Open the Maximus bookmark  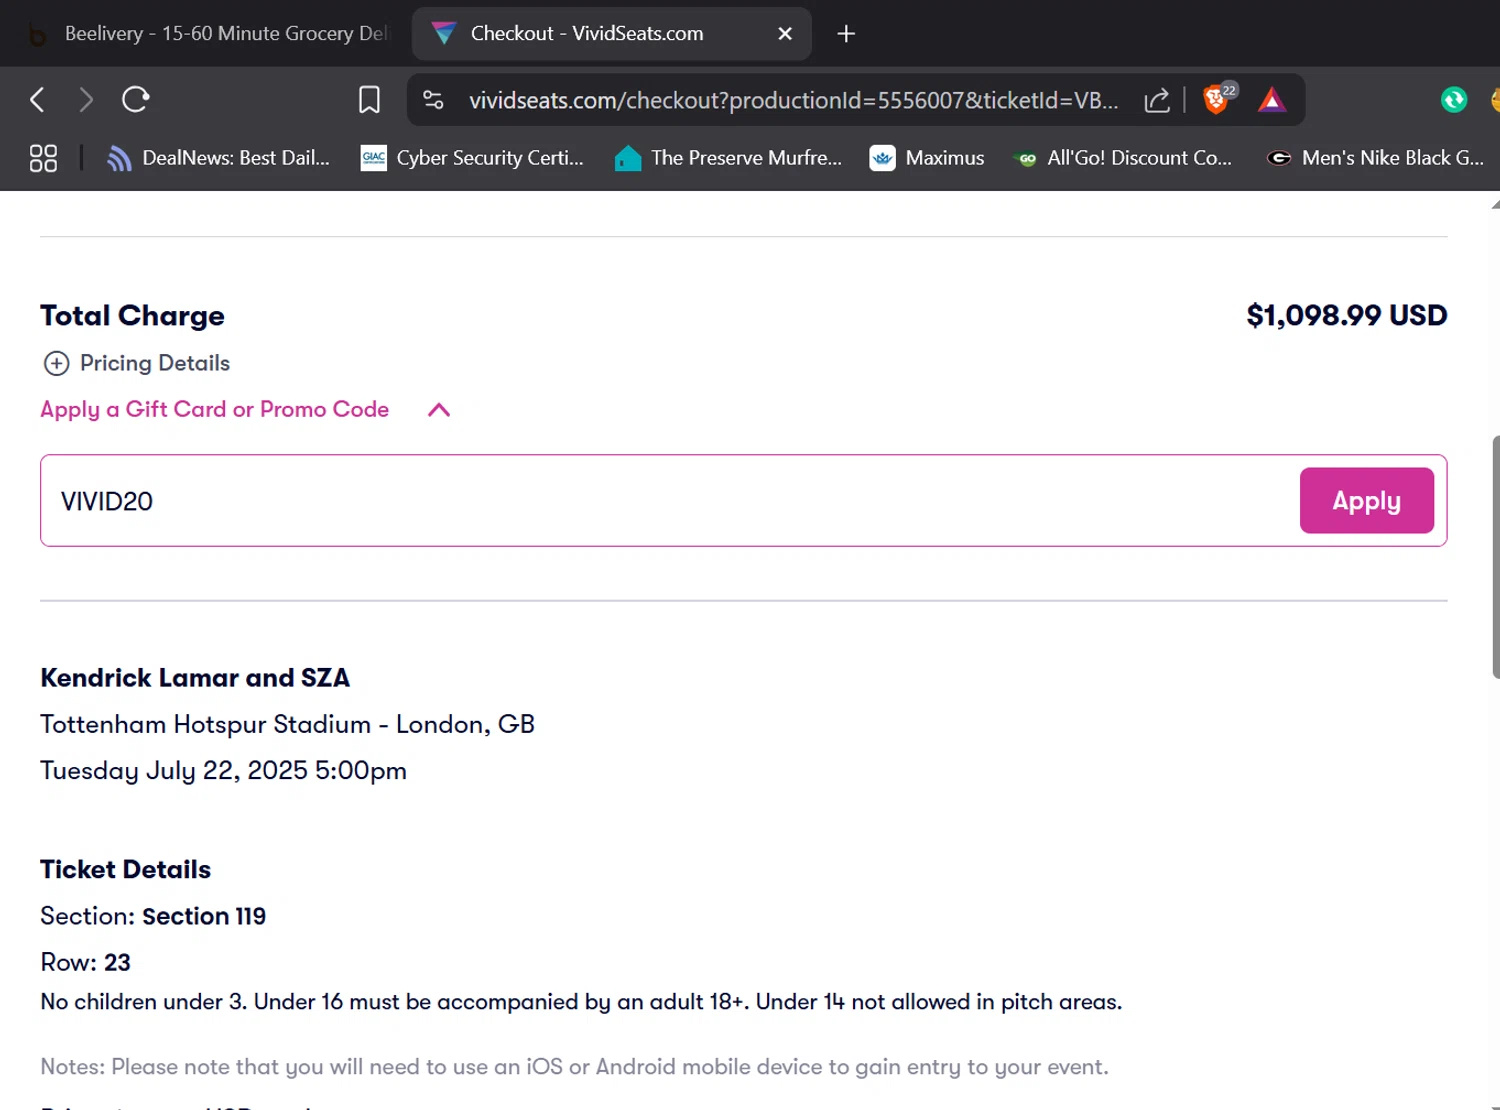click(927, 158)
